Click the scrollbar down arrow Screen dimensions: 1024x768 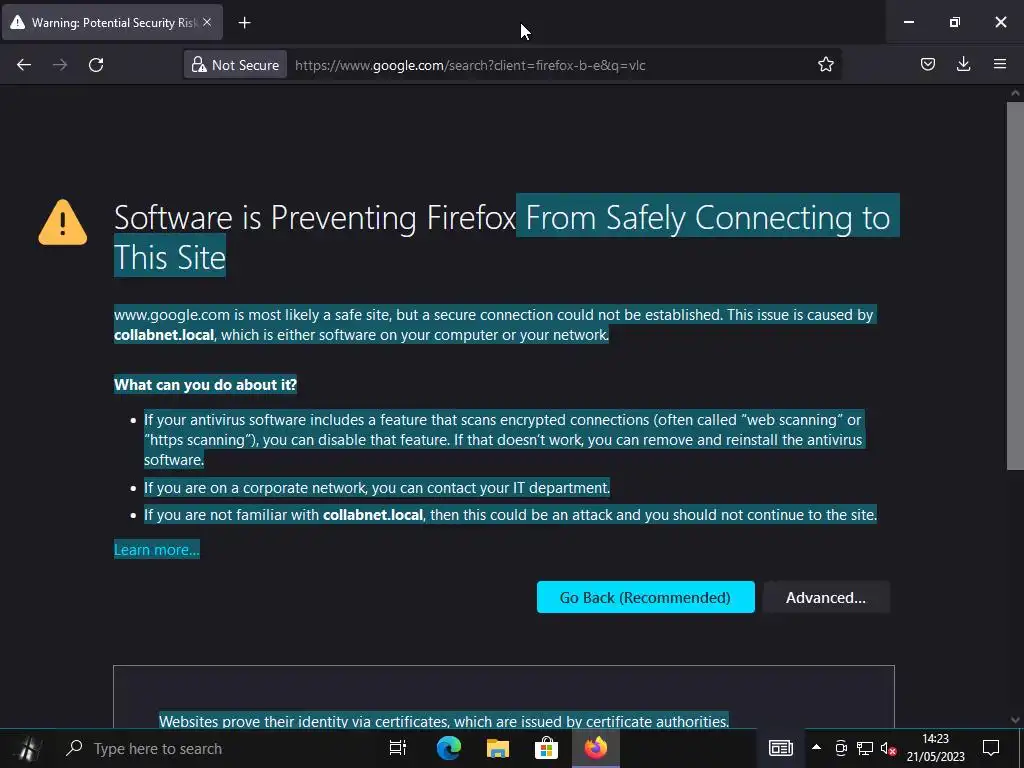(1015, 720)
